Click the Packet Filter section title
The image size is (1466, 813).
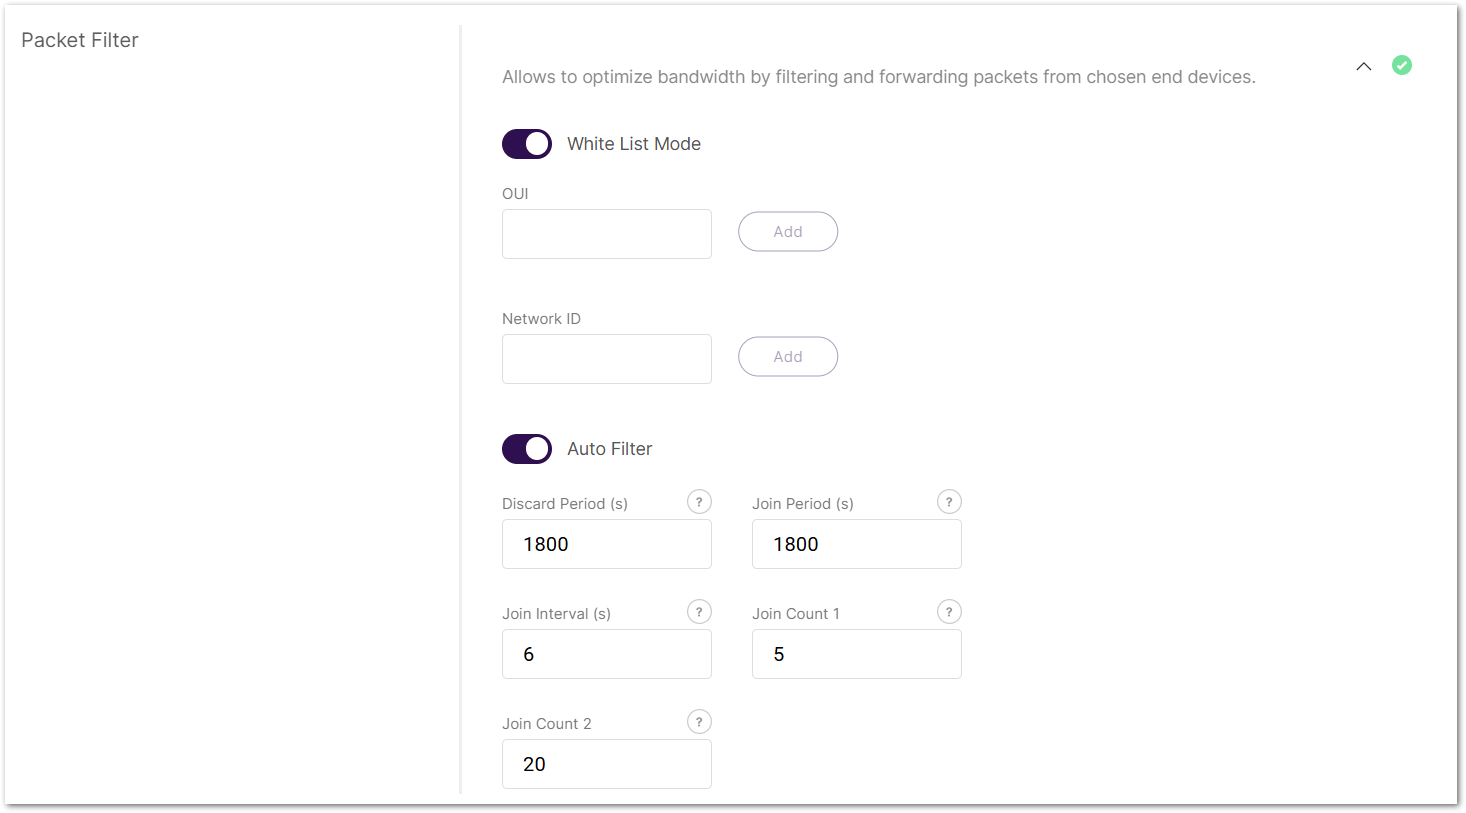pos(80,40)
